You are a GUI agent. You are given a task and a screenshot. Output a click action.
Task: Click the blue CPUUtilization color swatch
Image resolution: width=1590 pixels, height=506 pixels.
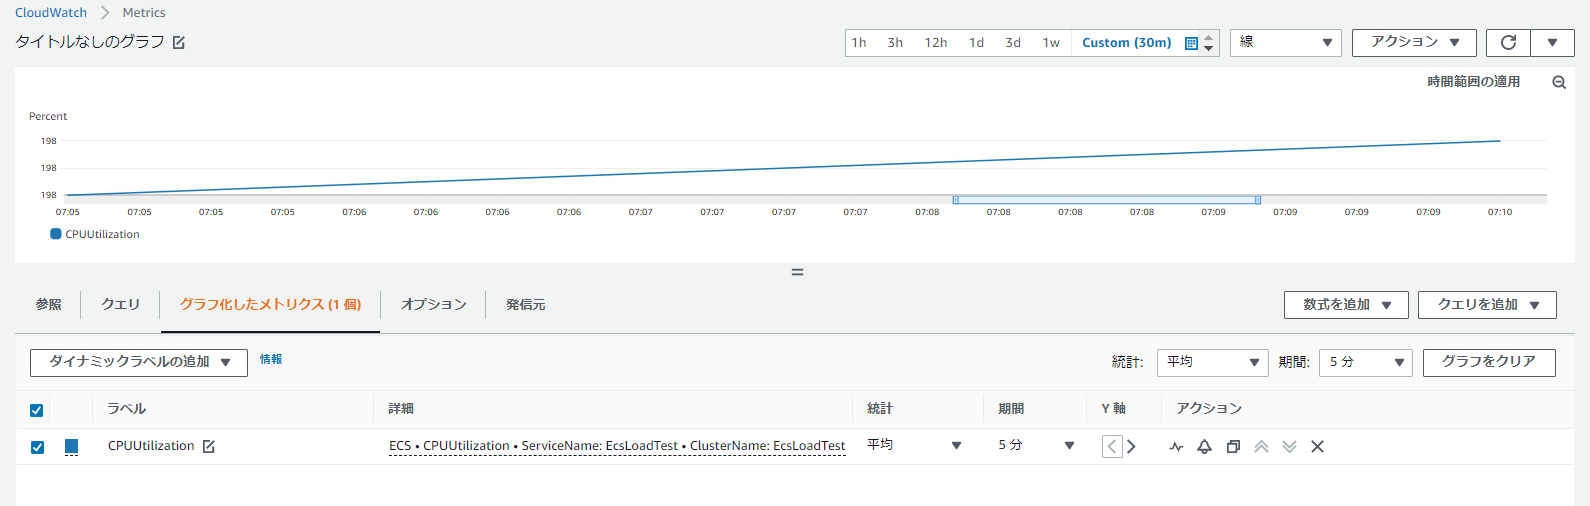(x=71, y=446)
